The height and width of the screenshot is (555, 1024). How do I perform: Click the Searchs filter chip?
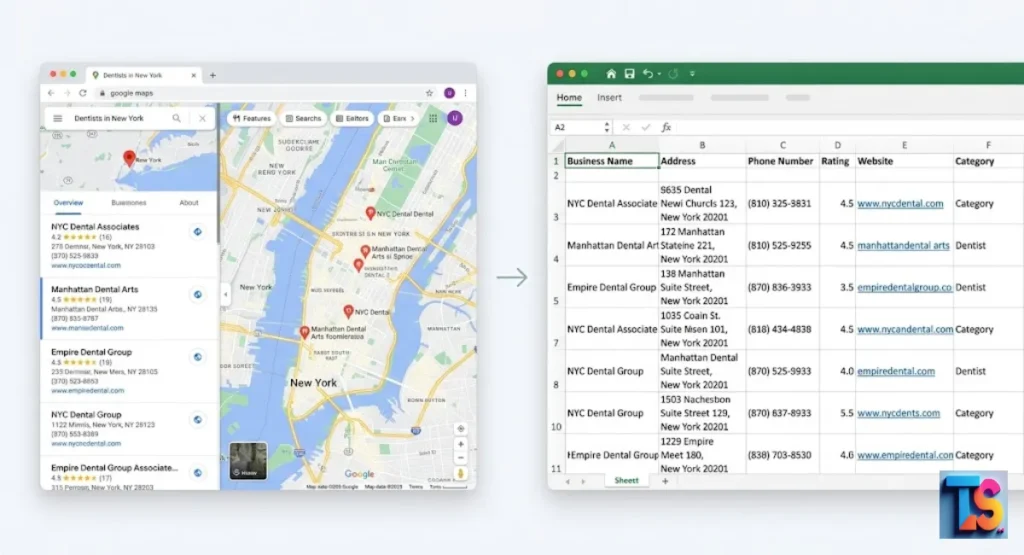[303, 119]
